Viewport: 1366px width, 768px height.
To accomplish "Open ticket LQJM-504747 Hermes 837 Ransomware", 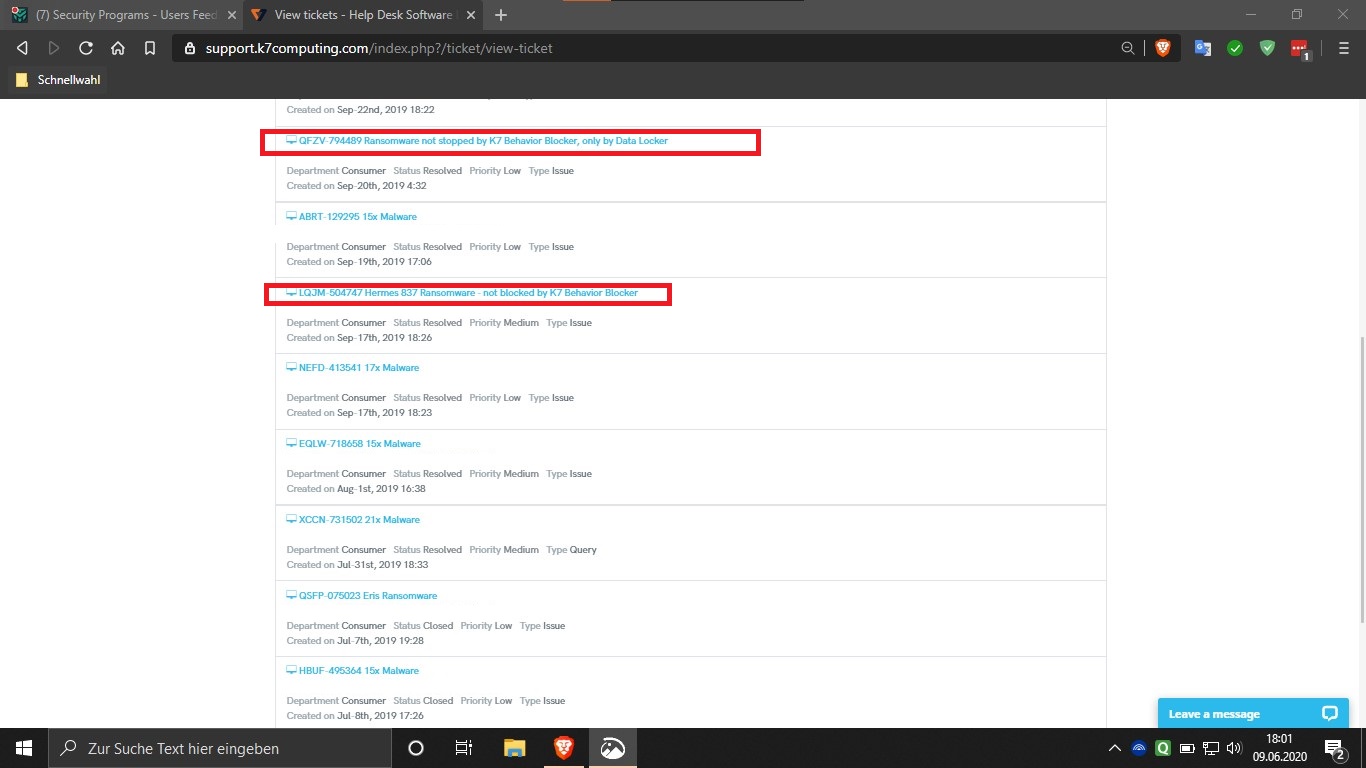I will [468, 293].
